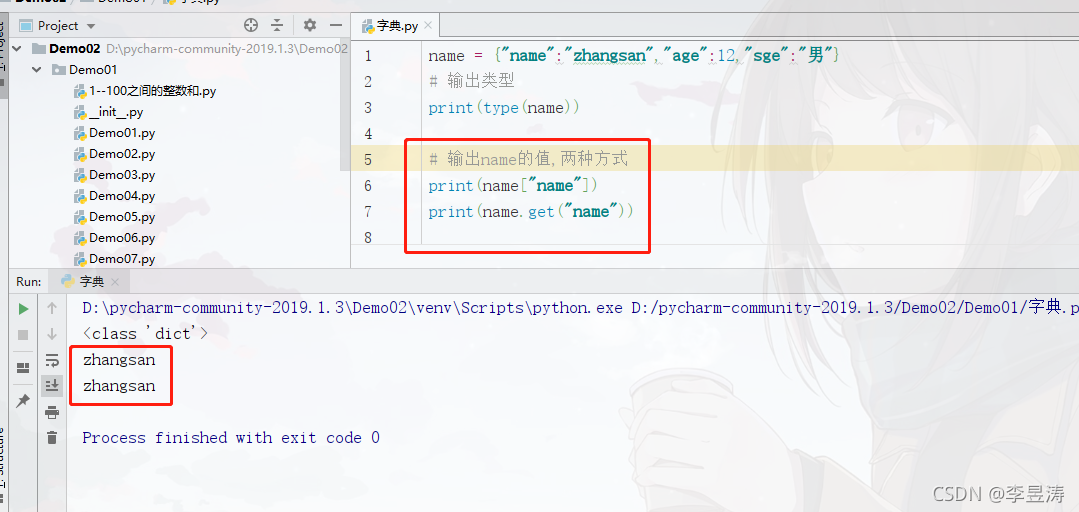
Task: Click the "<class 'dict'>" console output
Action: [145, 334]
